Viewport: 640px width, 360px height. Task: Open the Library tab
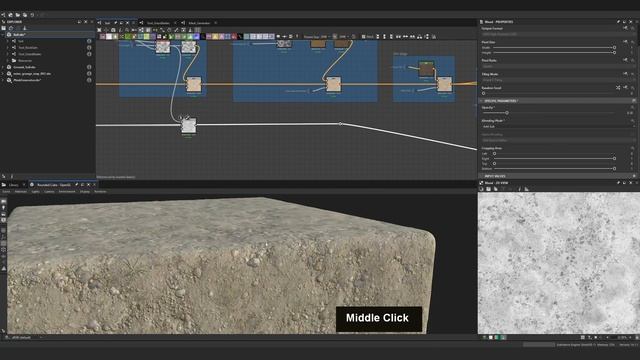click(14, 185)
